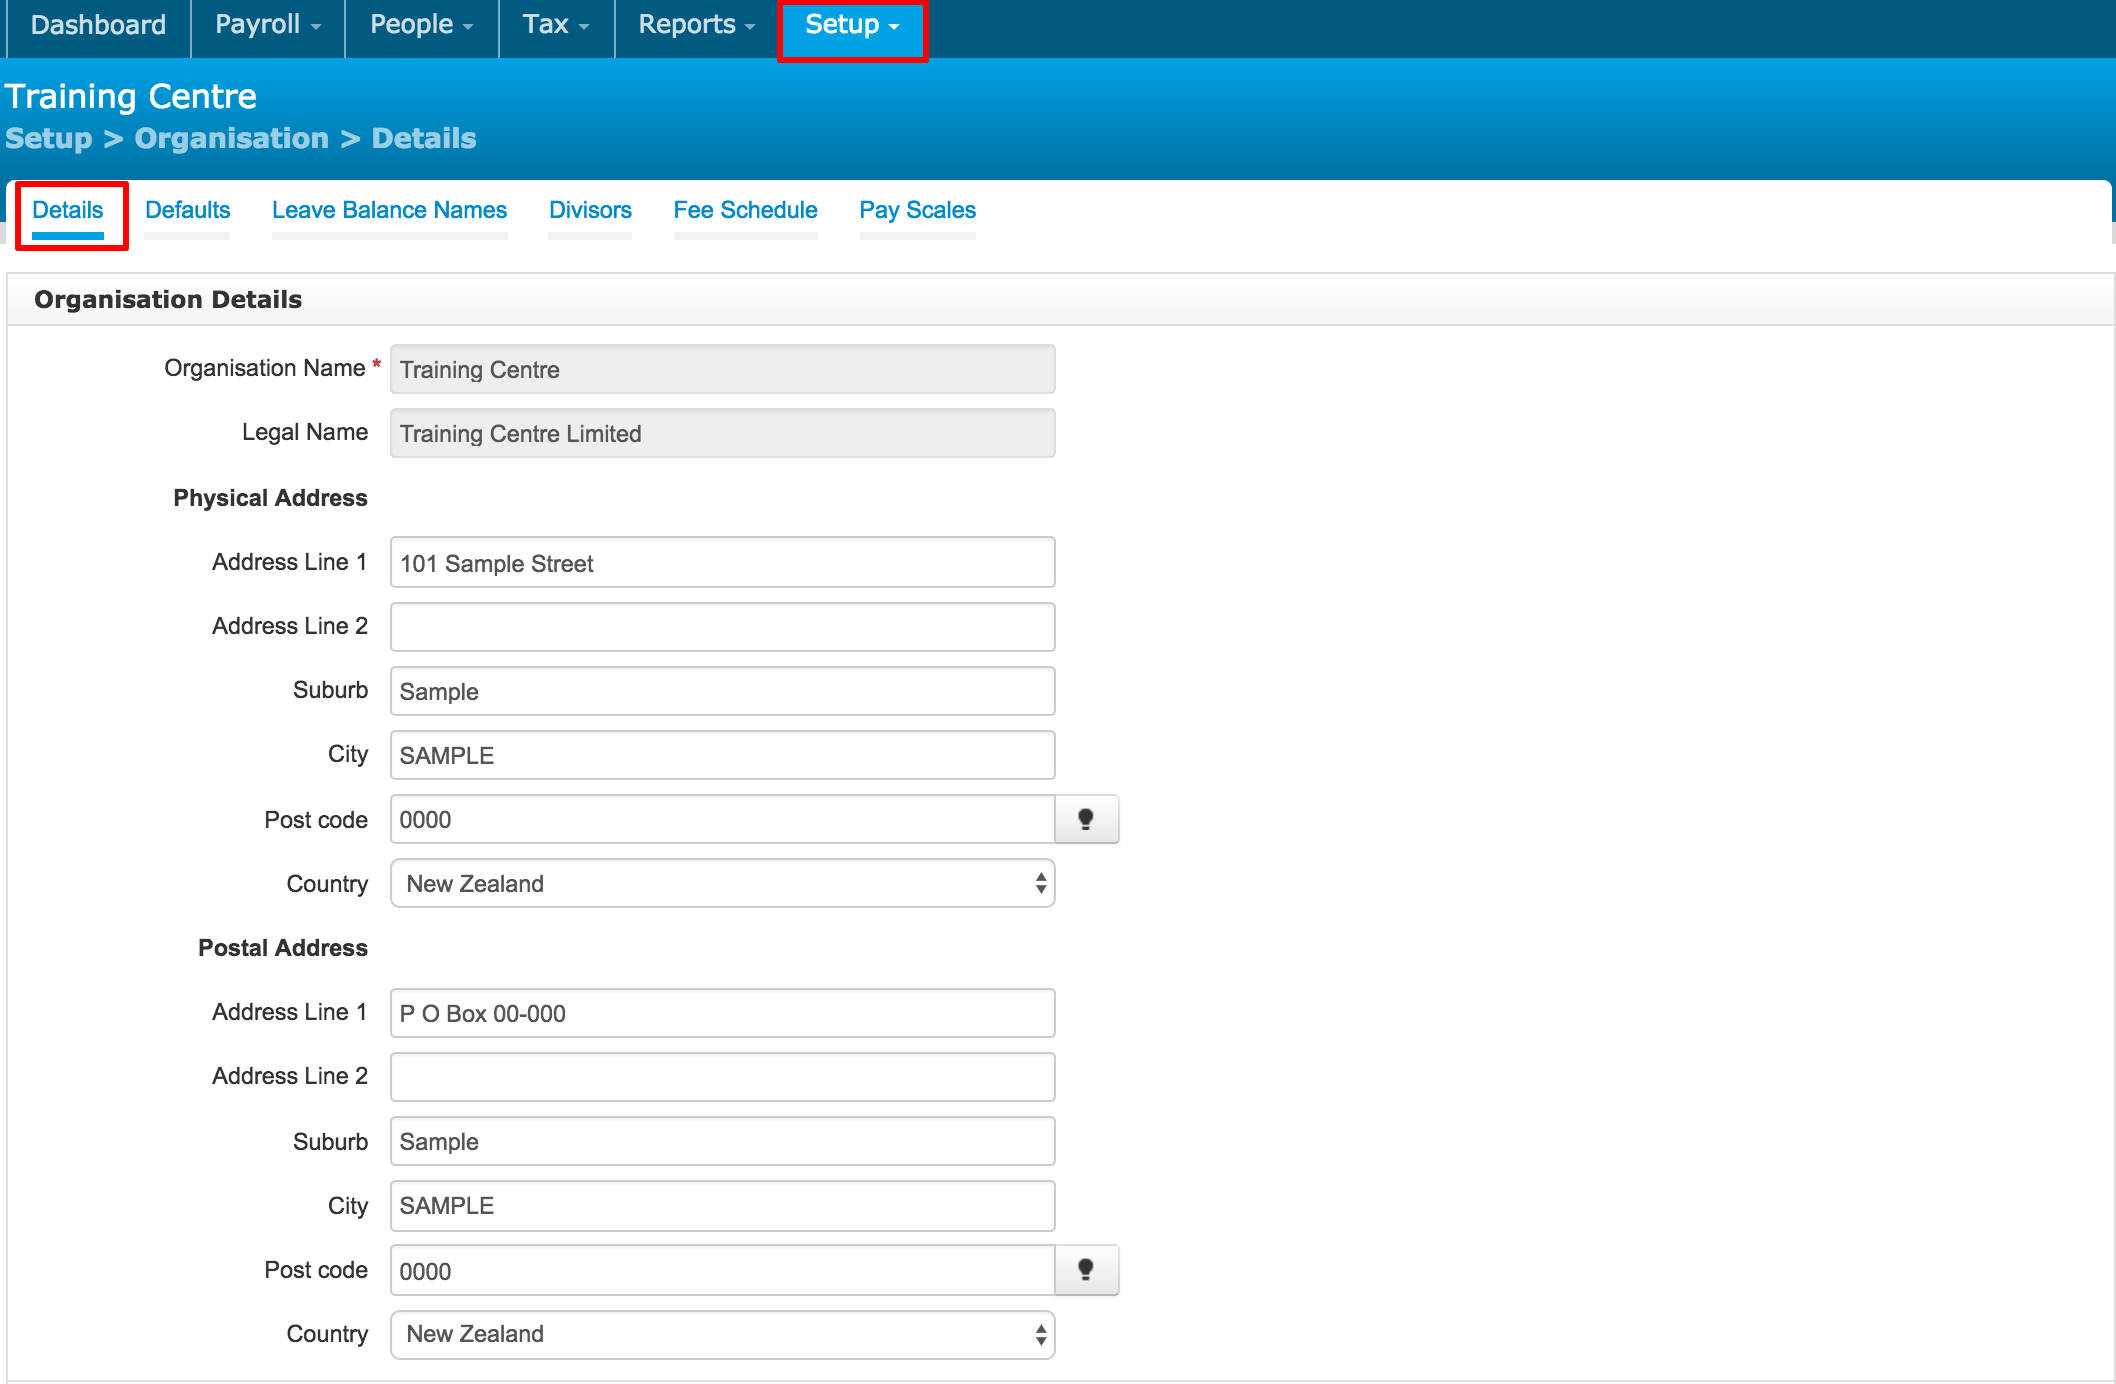Click the physical Address Line 1 field
The image size is (2116, 1384).
[722, 563]
